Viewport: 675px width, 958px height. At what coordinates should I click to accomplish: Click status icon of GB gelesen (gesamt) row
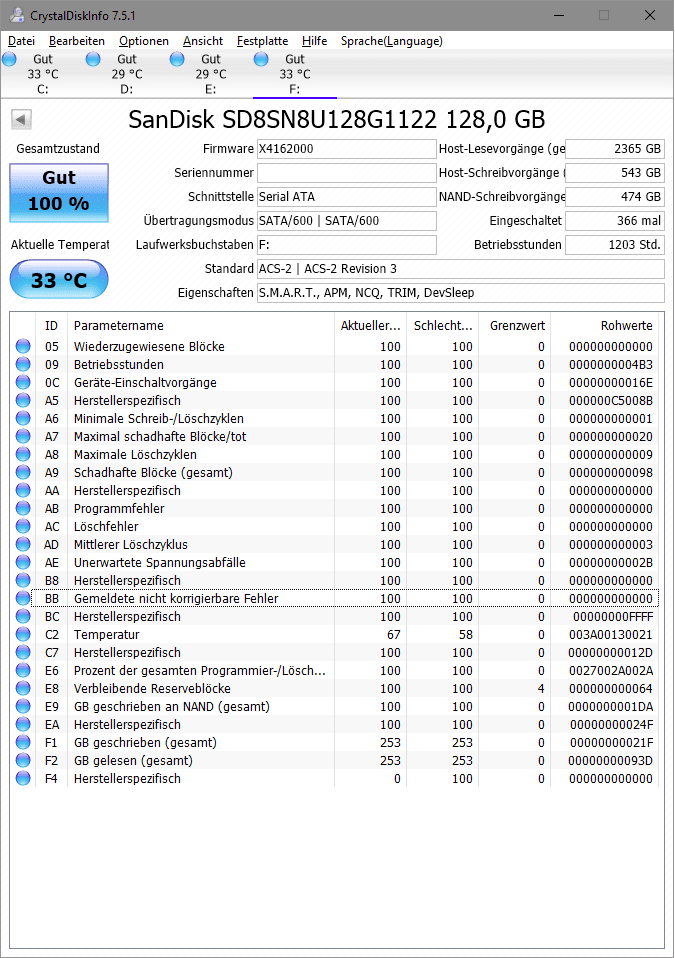click(x=23, y=760)
